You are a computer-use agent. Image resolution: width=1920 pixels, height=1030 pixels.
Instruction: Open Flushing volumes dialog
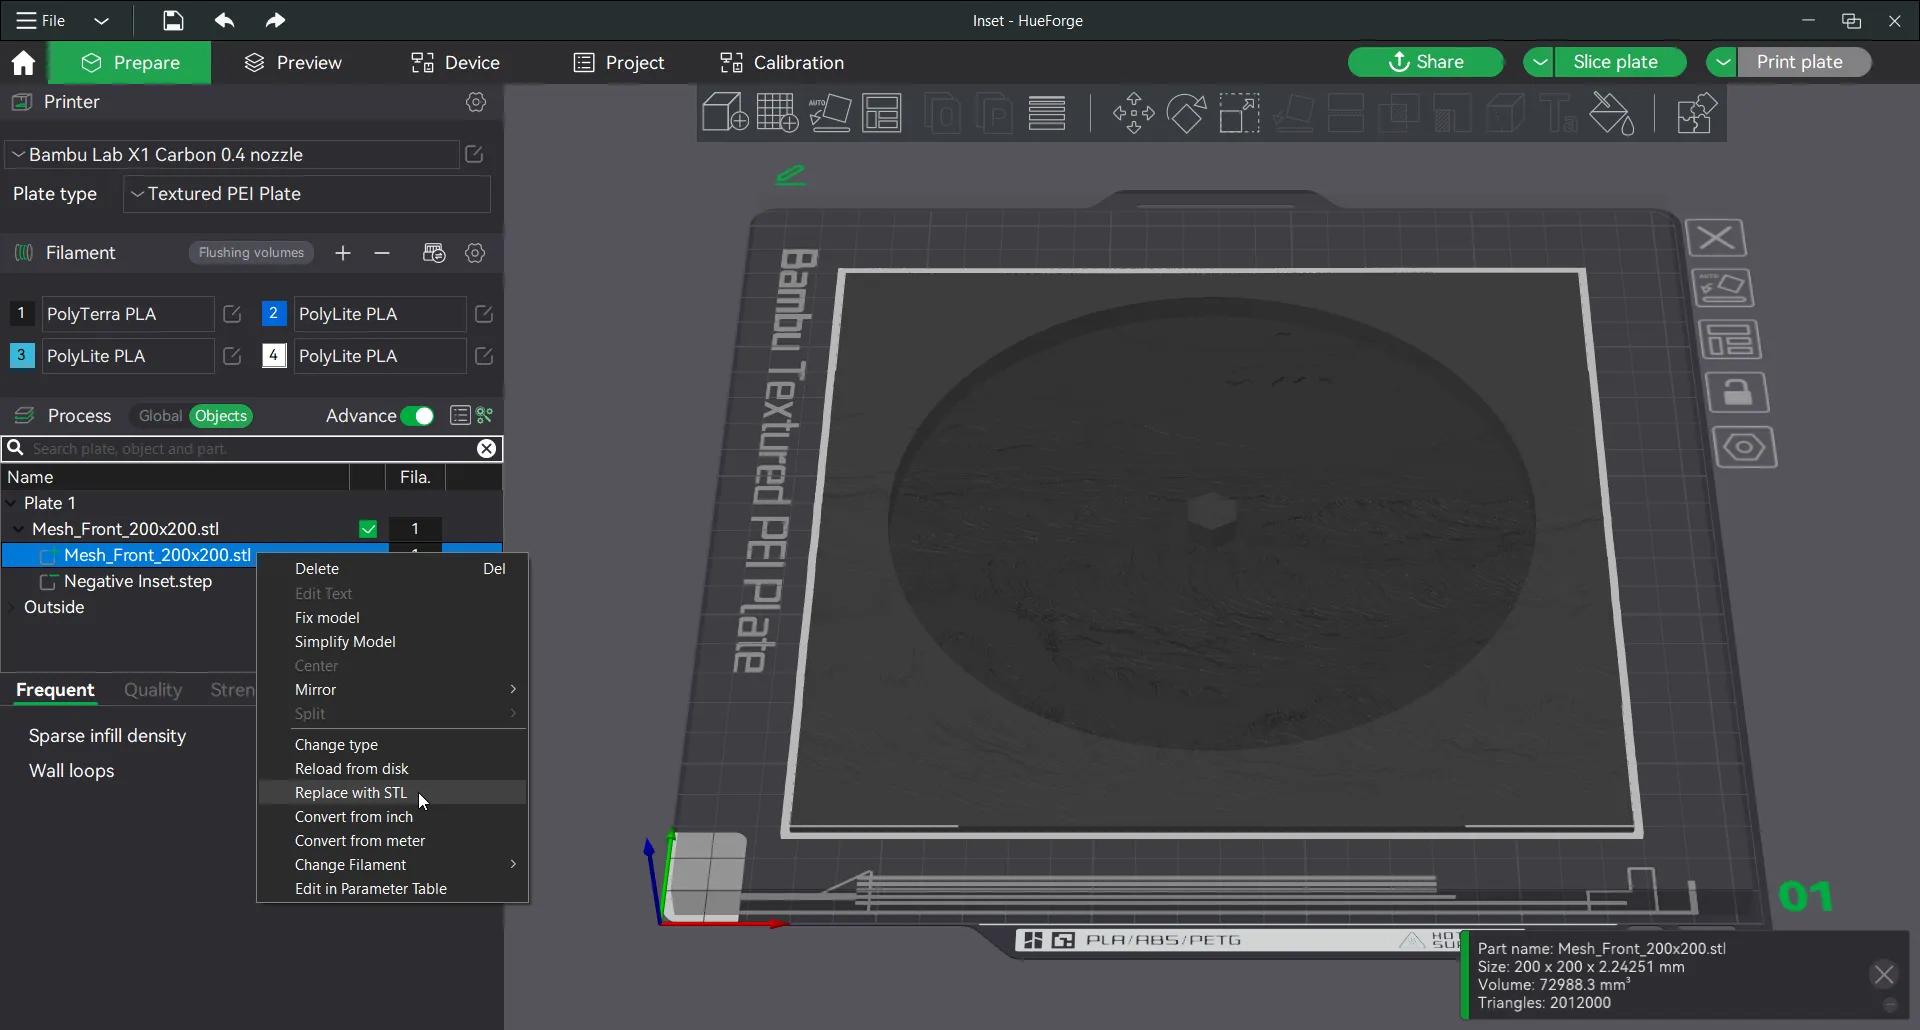[251, 253]
